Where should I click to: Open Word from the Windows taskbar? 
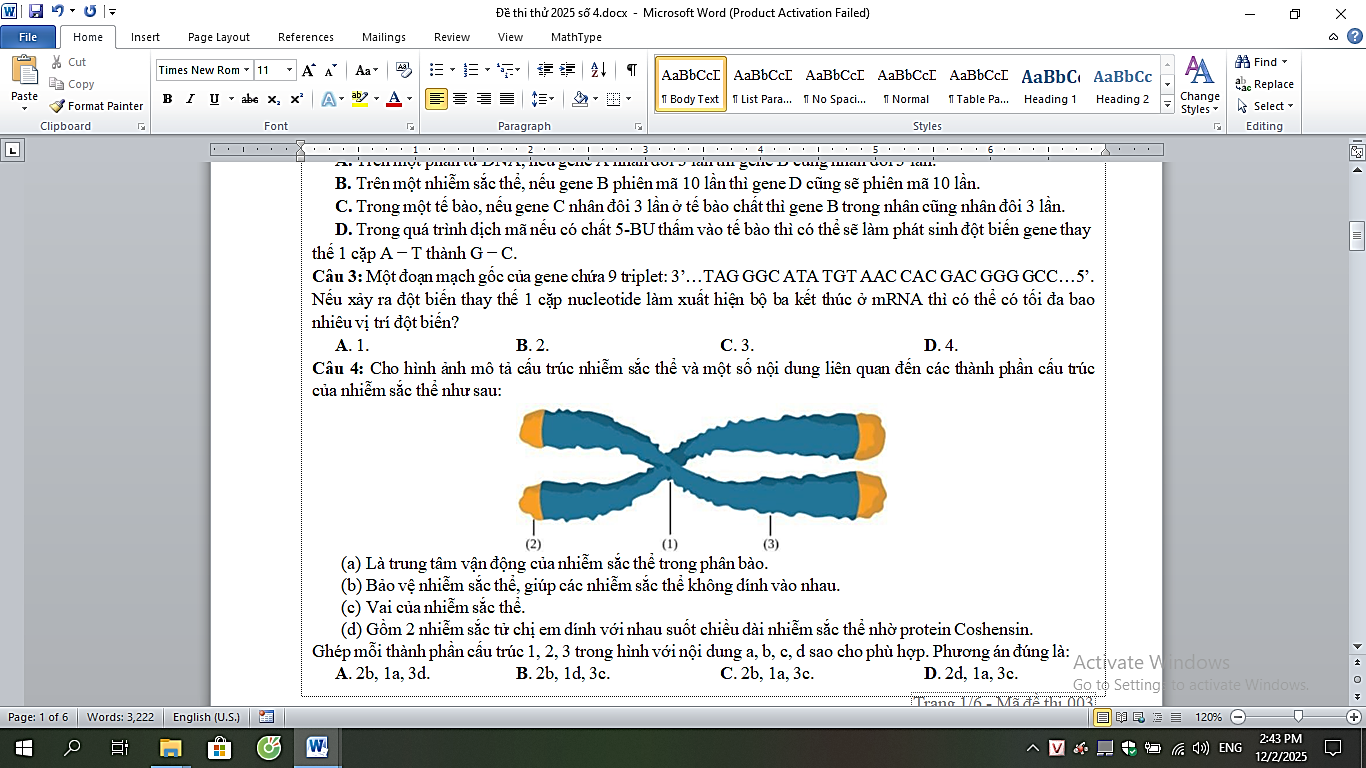click(x=318, y=747)
